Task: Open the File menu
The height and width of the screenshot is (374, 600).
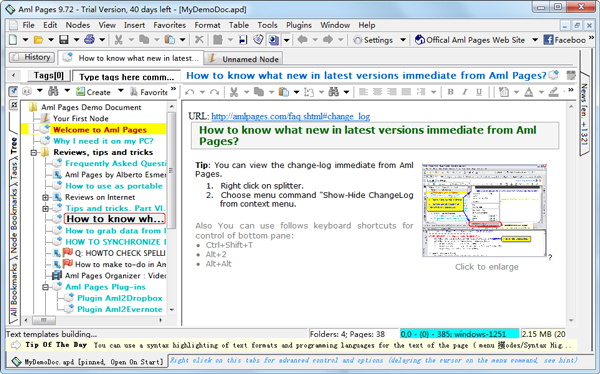Action: point(28,25)
